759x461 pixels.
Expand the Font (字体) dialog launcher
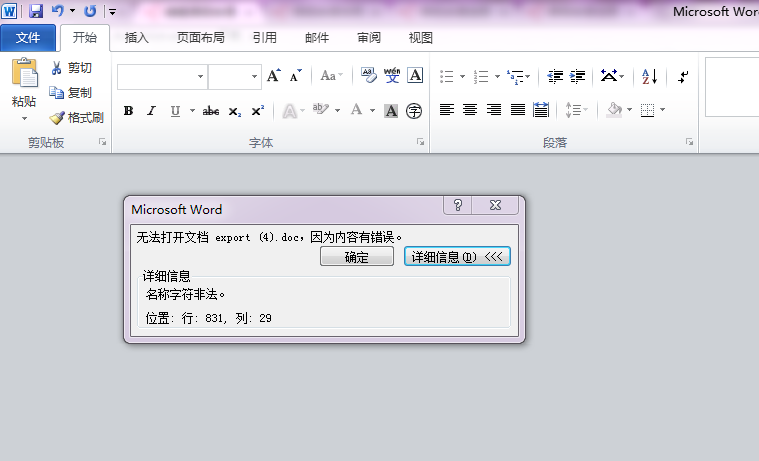pyautogui.click(x=420, y=143)
